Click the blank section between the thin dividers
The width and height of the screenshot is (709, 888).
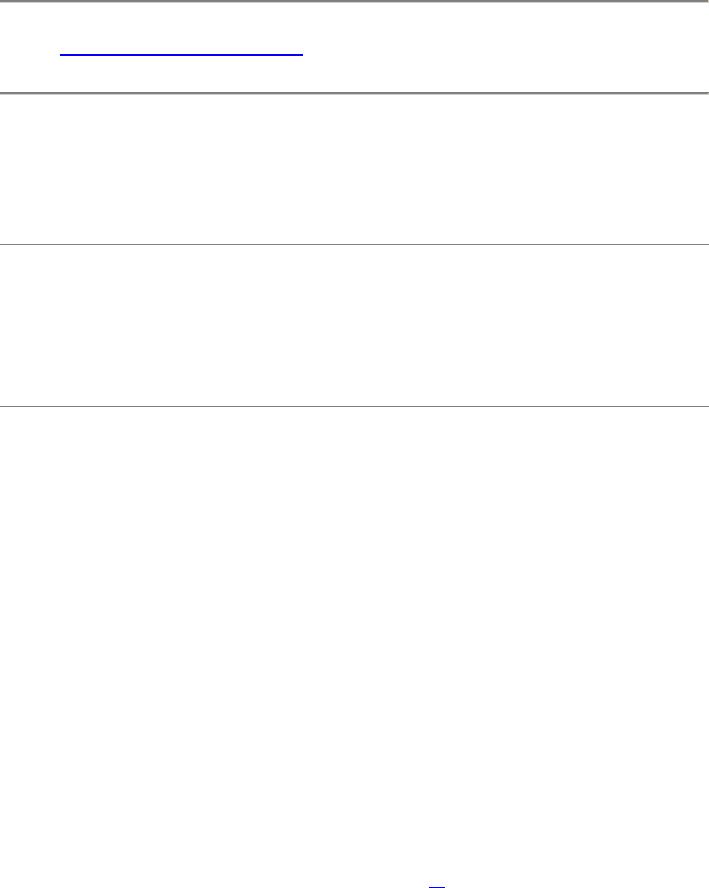pyautogui.click(x=354, y=325)
